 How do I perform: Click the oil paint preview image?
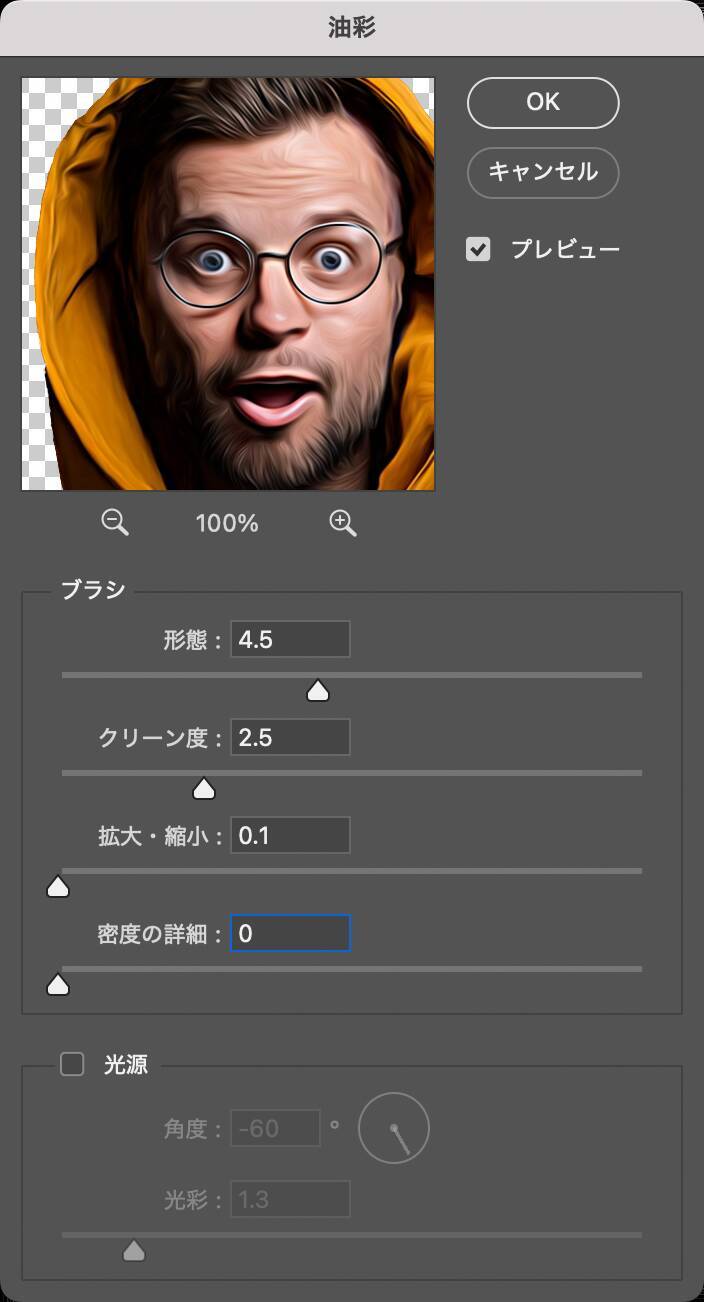(228, 284)
